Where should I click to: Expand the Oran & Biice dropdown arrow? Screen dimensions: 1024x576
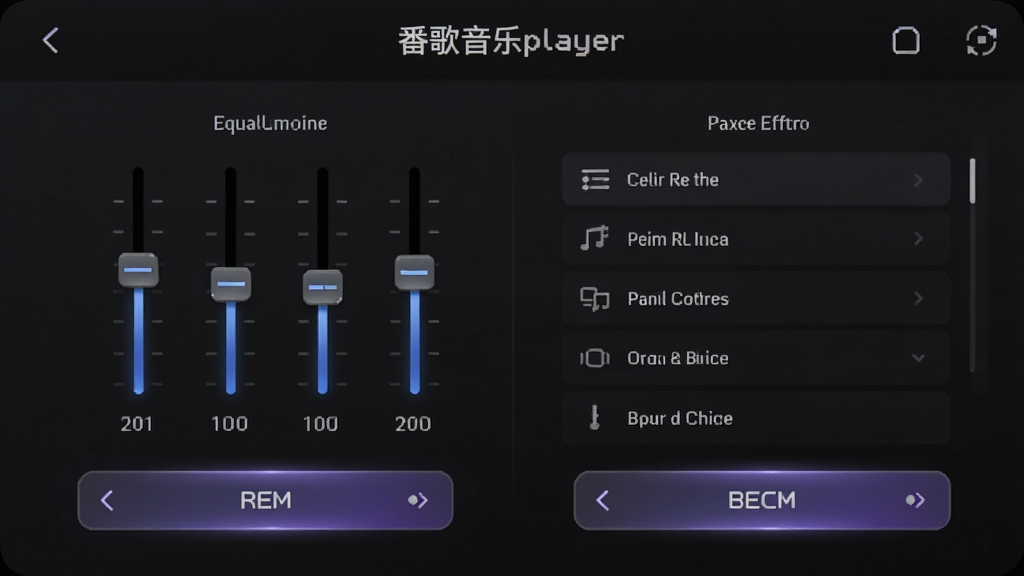[918, 358]
